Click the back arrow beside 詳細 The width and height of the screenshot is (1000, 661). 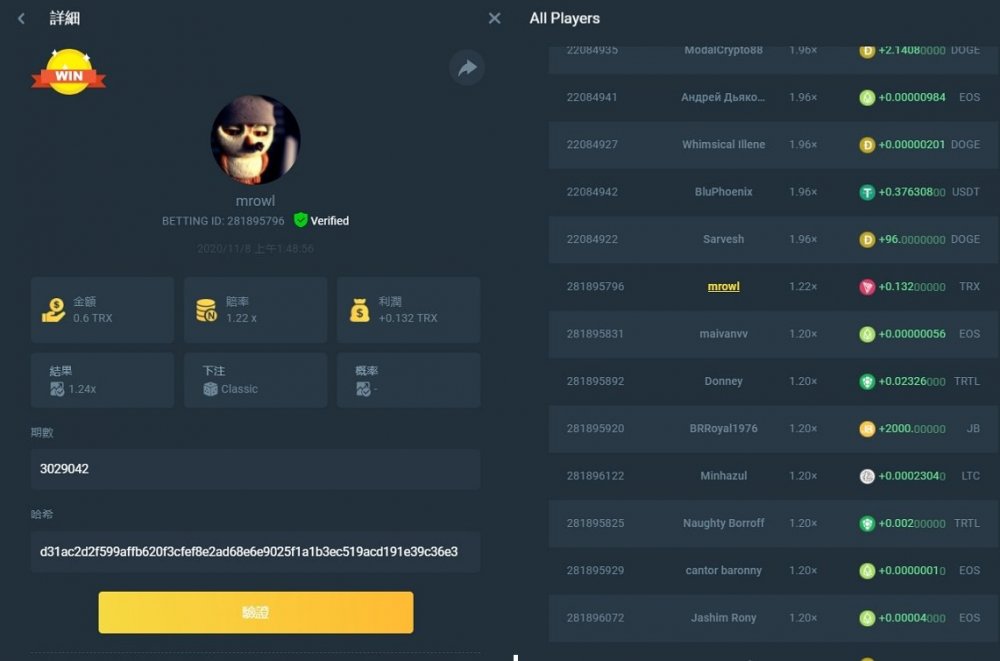pyautogui.click(x=22, y=18)
